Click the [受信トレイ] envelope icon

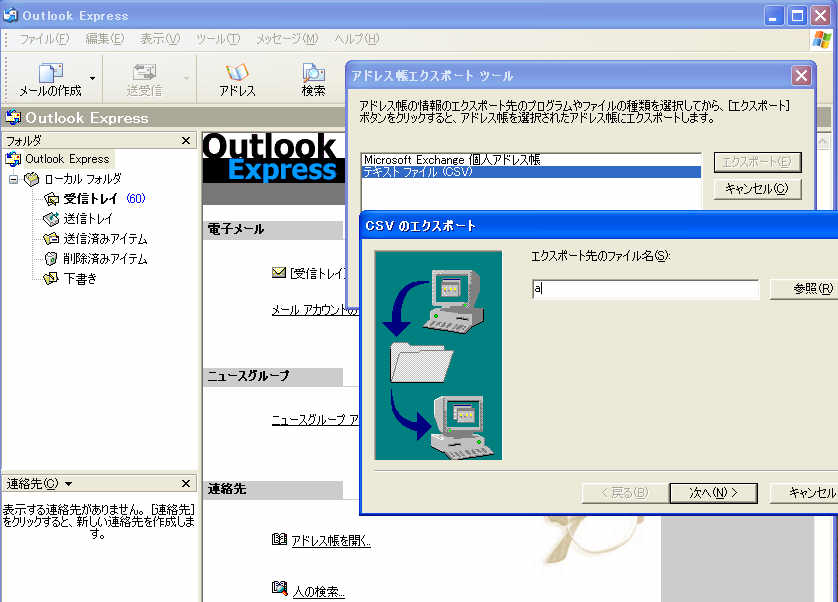(x=278, y=273)
